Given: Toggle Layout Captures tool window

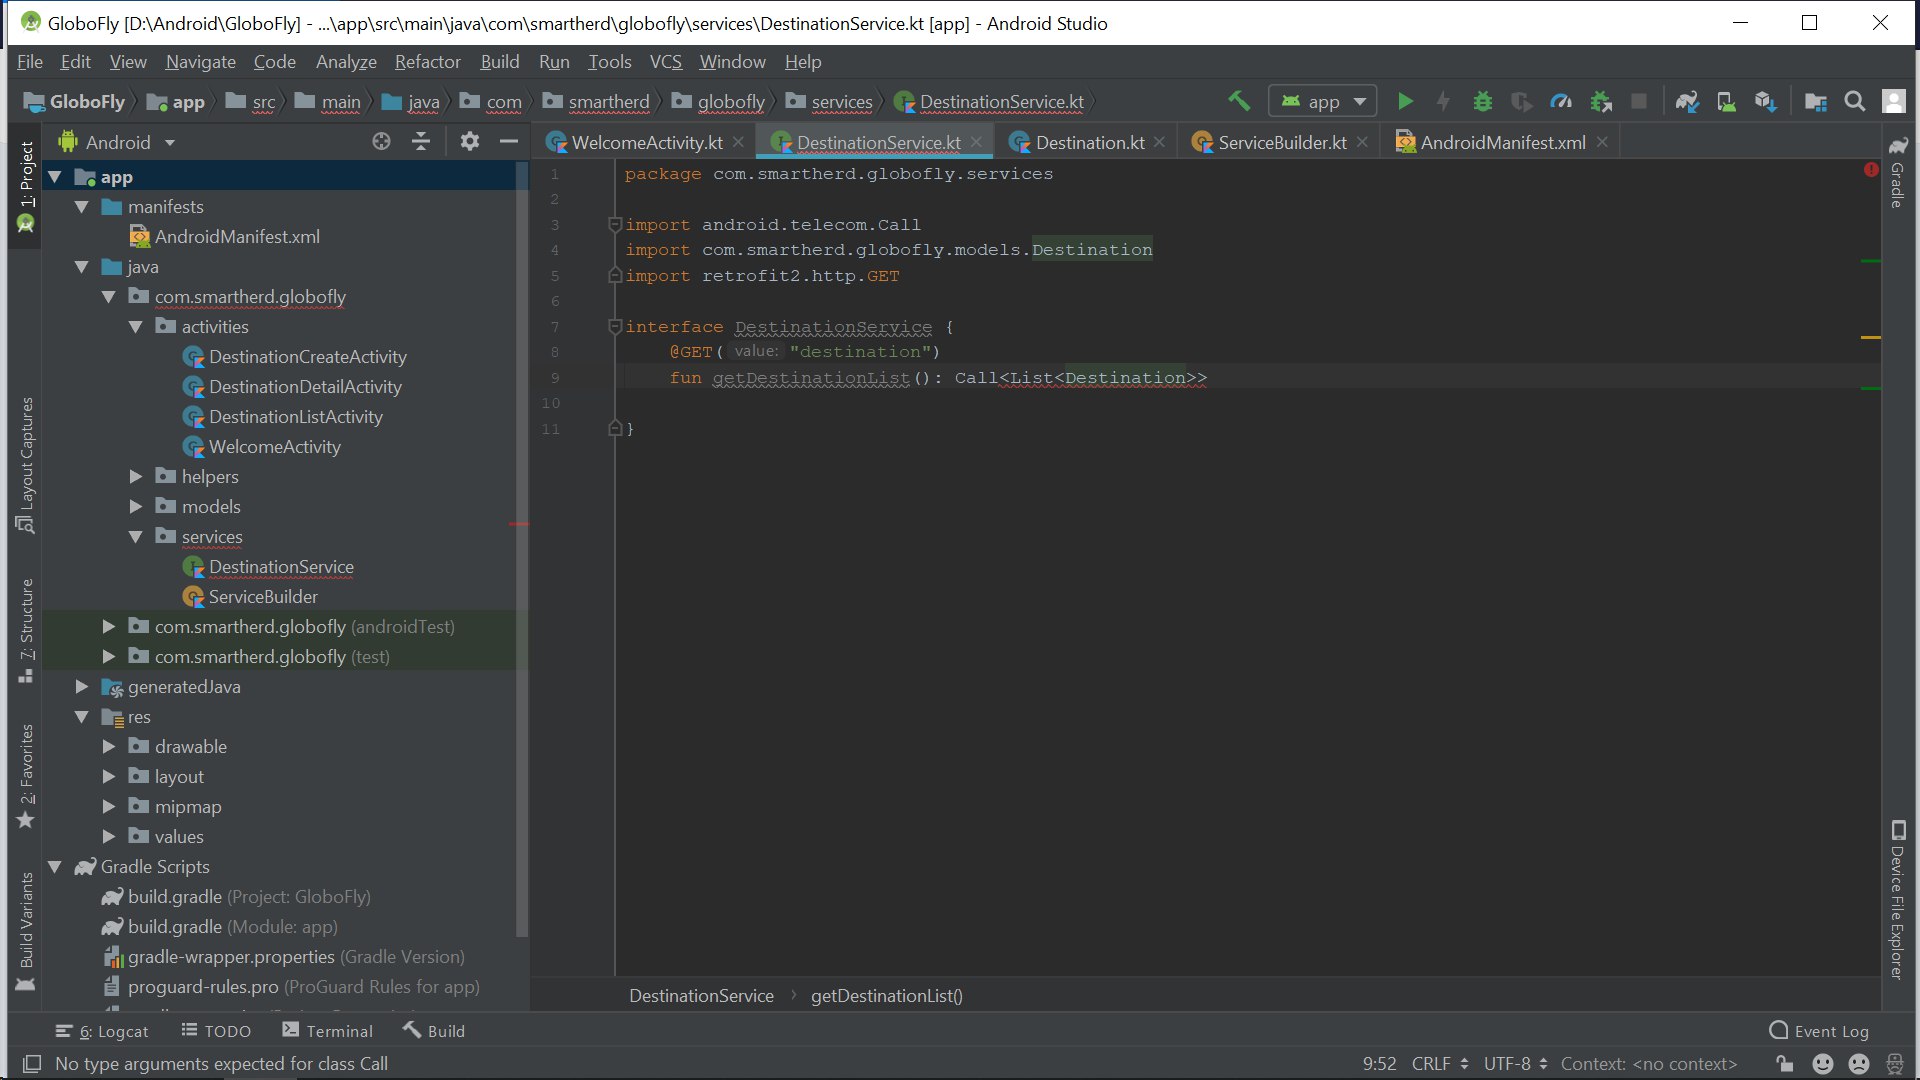Looking at the screenshot, I should (26, 465).
